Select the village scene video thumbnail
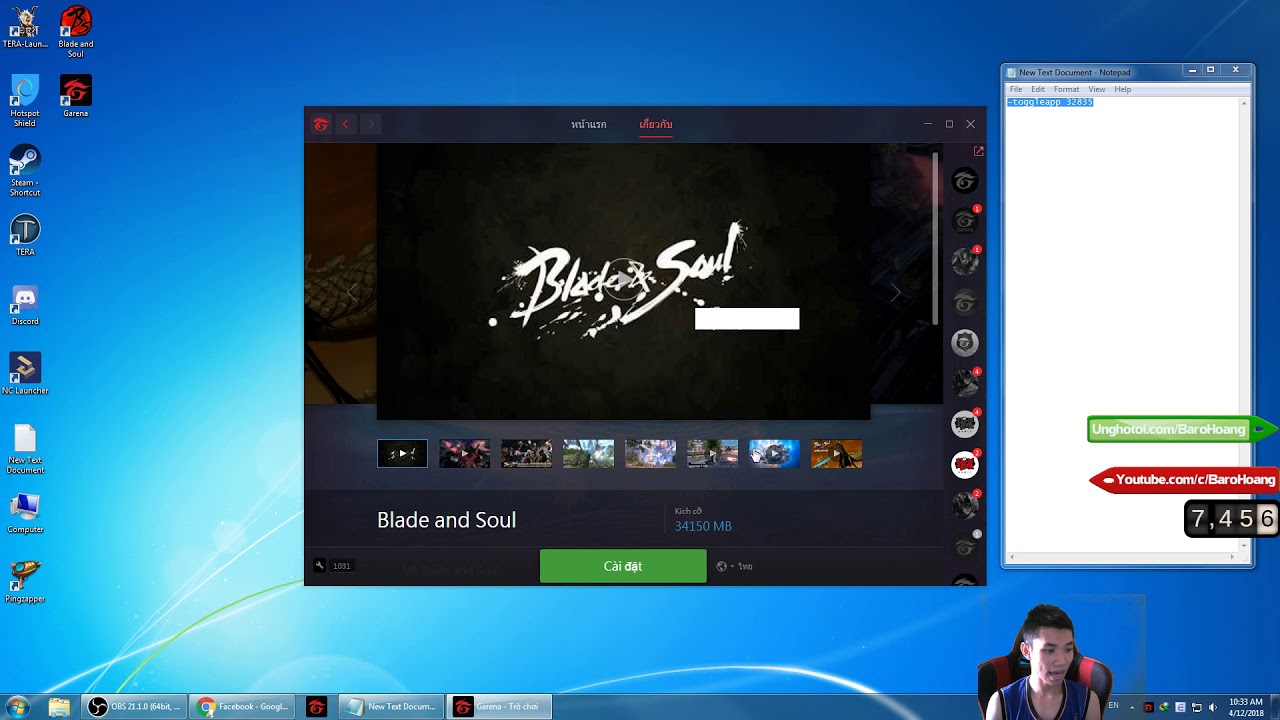Viewport: 1280px width, 720px height. (712, 454)
